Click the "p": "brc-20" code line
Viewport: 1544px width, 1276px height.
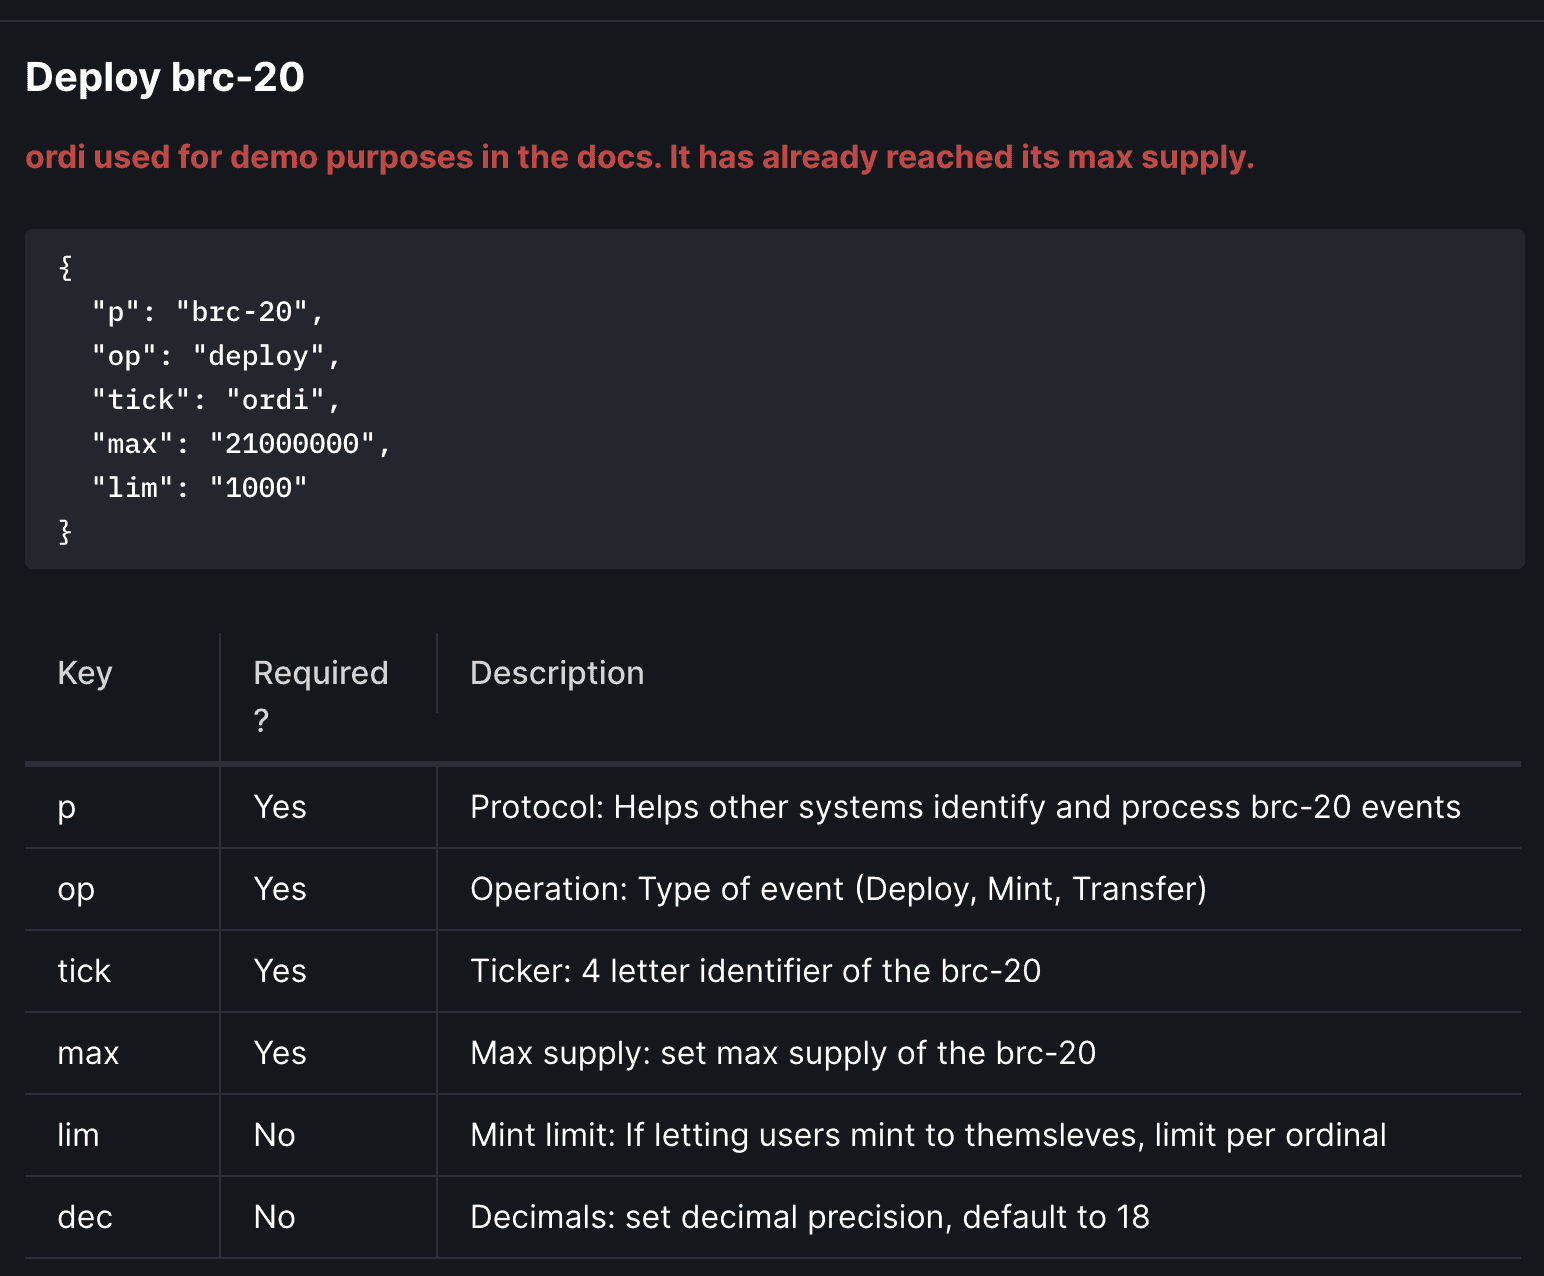[208, 312]
